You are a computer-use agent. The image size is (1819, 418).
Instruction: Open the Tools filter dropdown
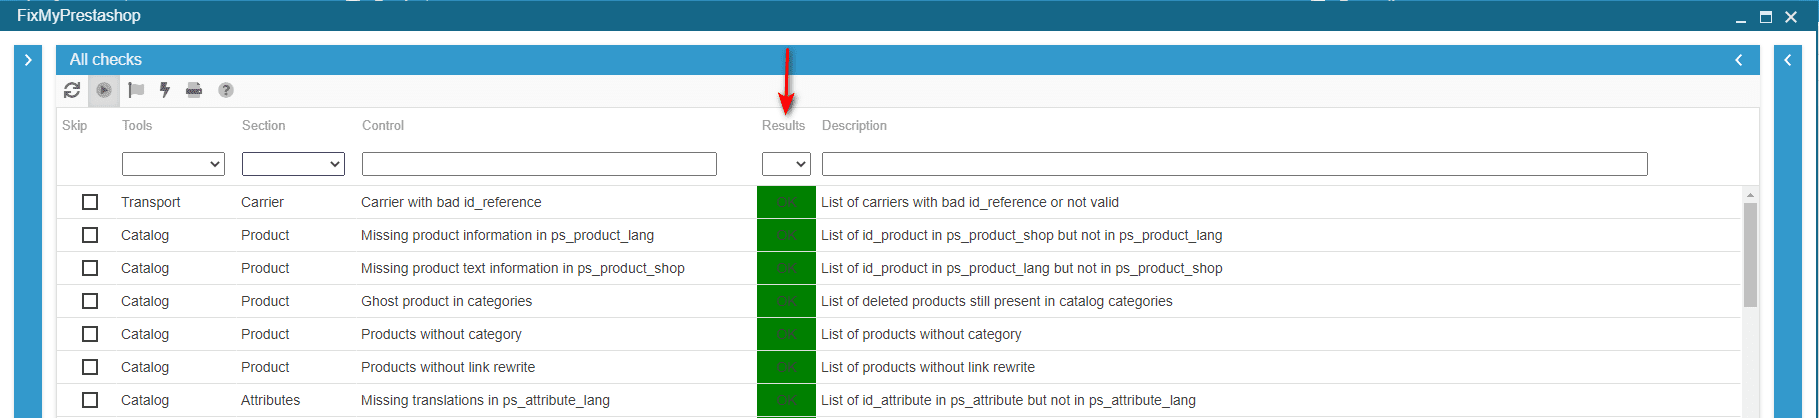click(173, 164)
